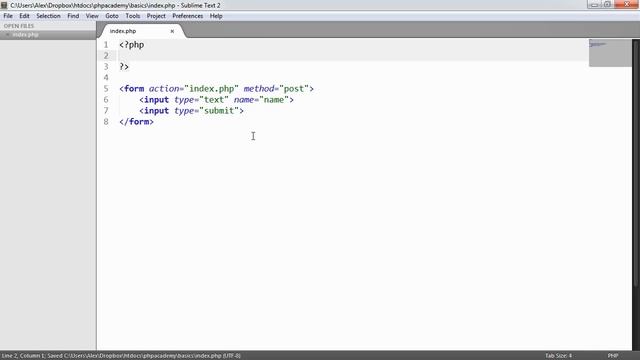640x360 pixels.
Task: Maximize the Sublime Text window
Action: click(607, 4)
